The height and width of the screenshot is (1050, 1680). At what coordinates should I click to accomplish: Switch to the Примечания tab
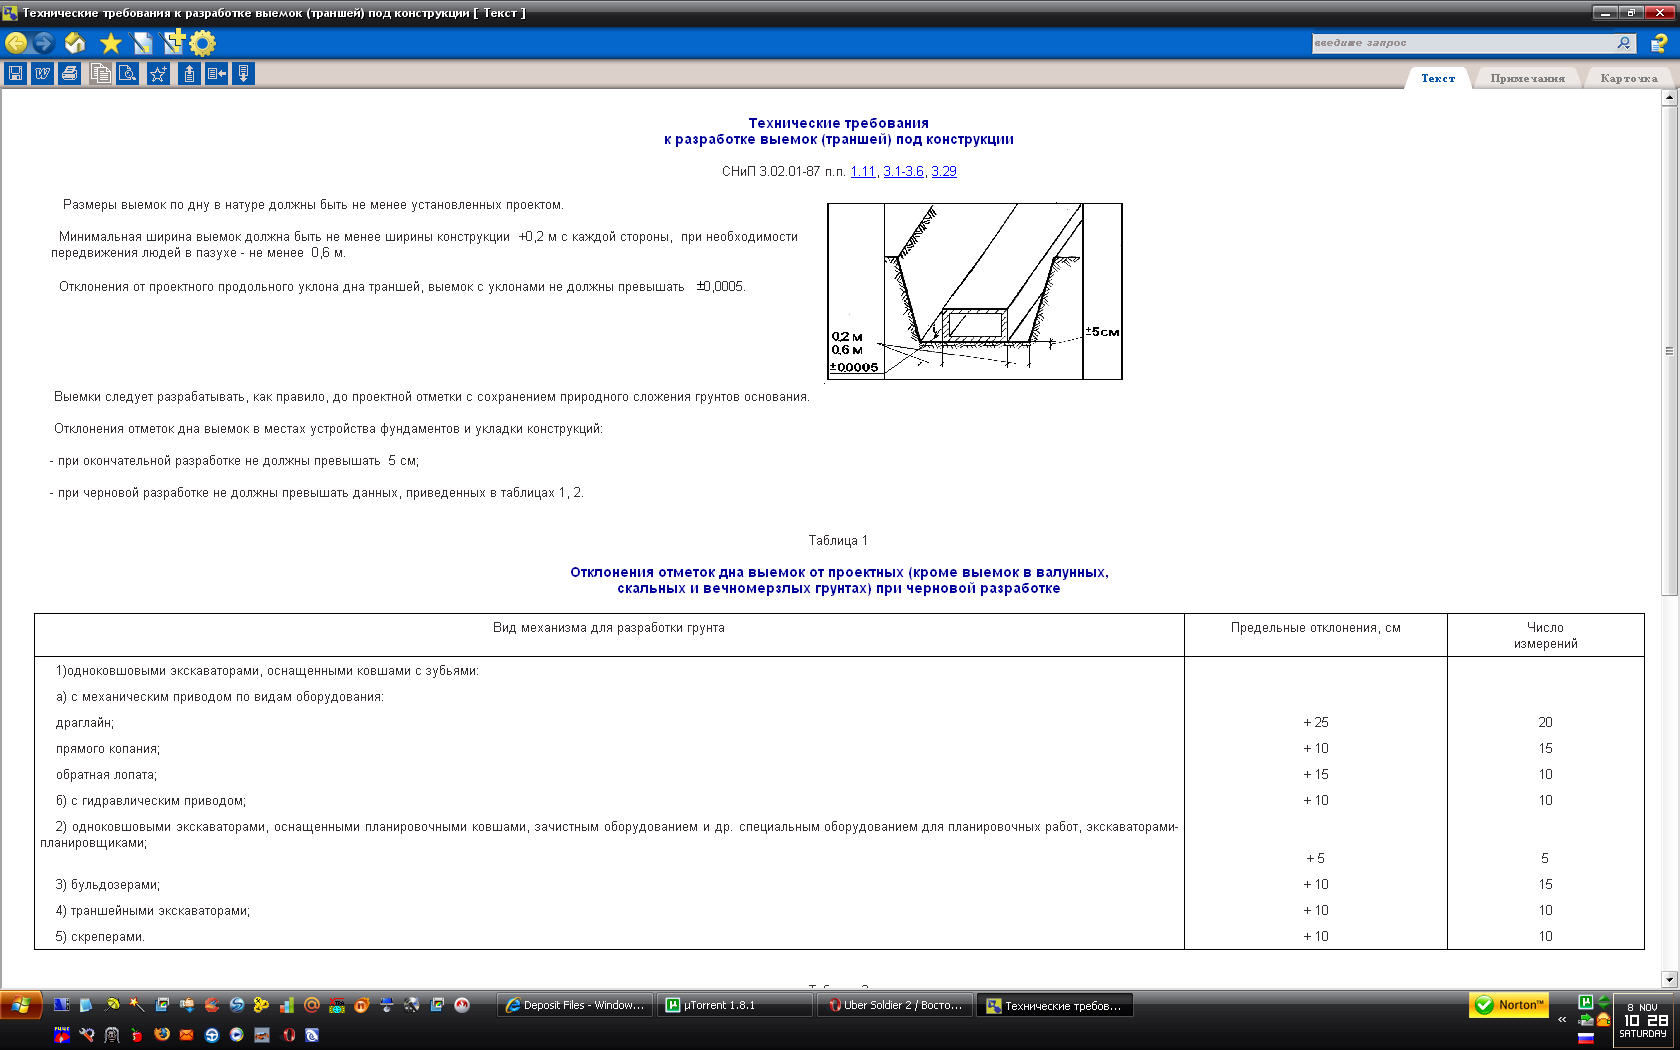coord(1527,78)
